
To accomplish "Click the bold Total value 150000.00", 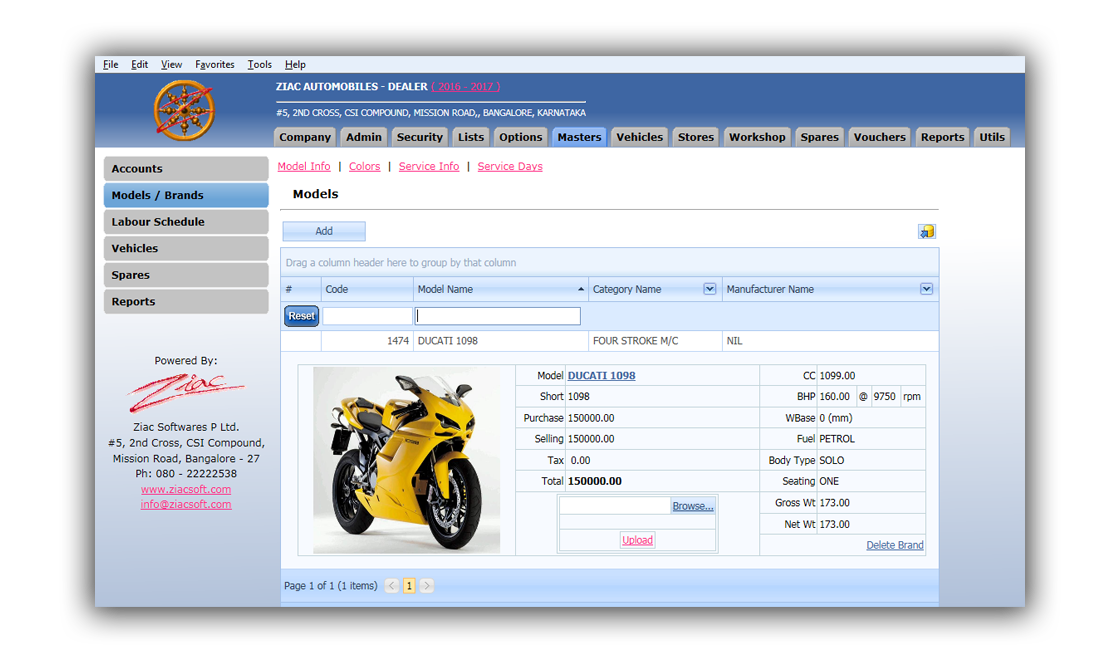I will tap(594, 482).
